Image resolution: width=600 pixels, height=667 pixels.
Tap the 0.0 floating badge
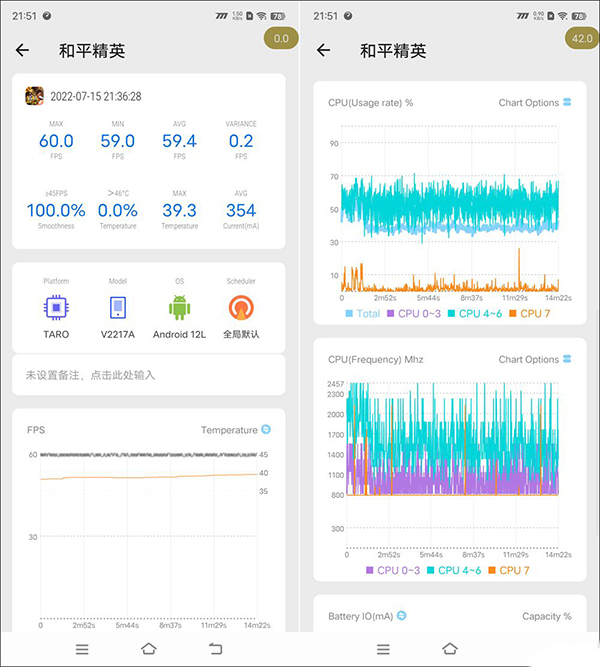[x=281, y=39]
